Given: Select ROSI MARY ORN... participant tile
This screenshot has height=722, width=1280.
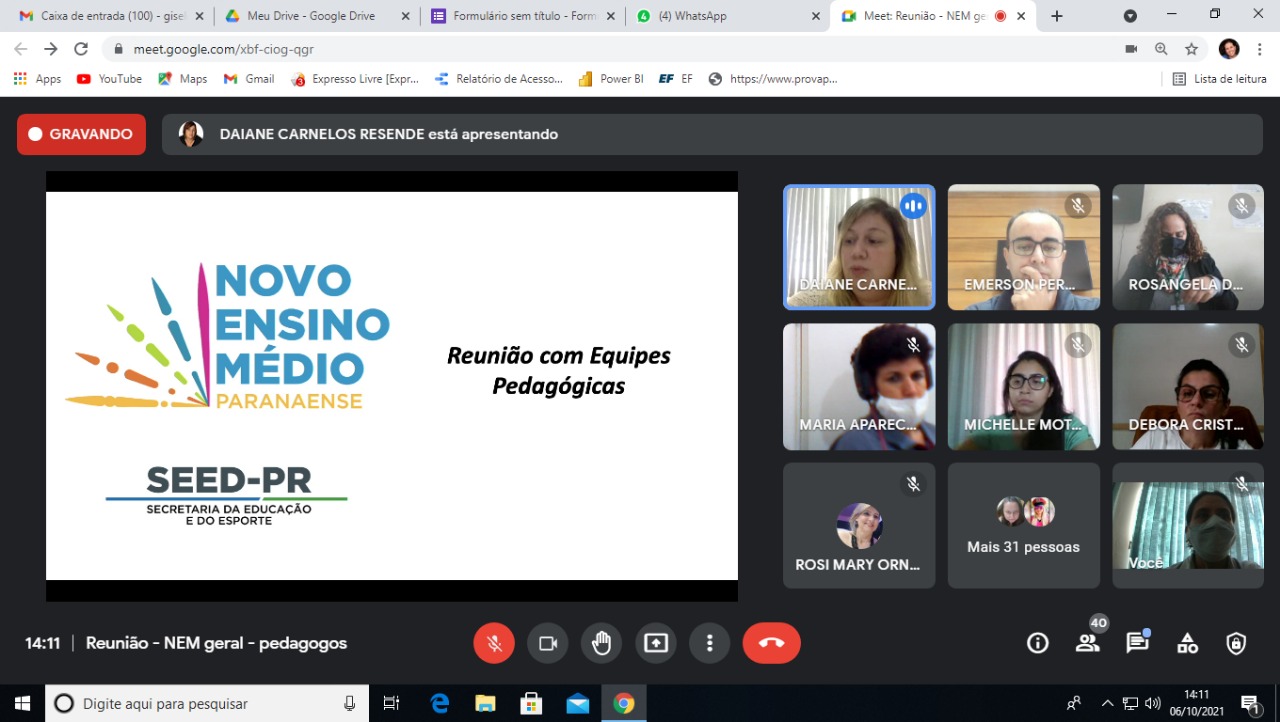Looking at the screenshot, I should [859, 525].
